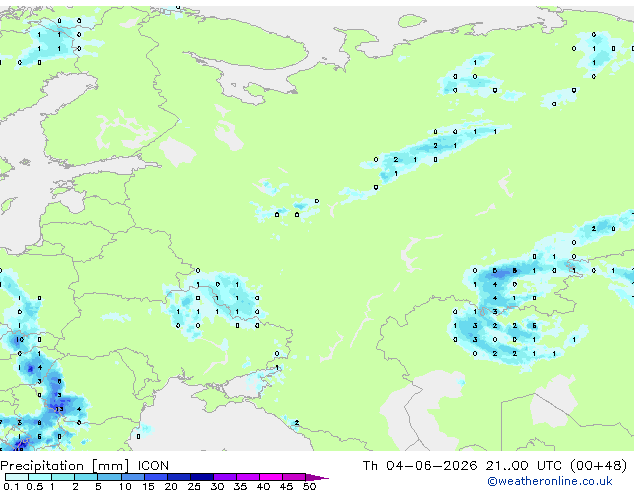
Task: Click the 0.1–0.5 mm palest legend swatch
Action: click(17, 477)
